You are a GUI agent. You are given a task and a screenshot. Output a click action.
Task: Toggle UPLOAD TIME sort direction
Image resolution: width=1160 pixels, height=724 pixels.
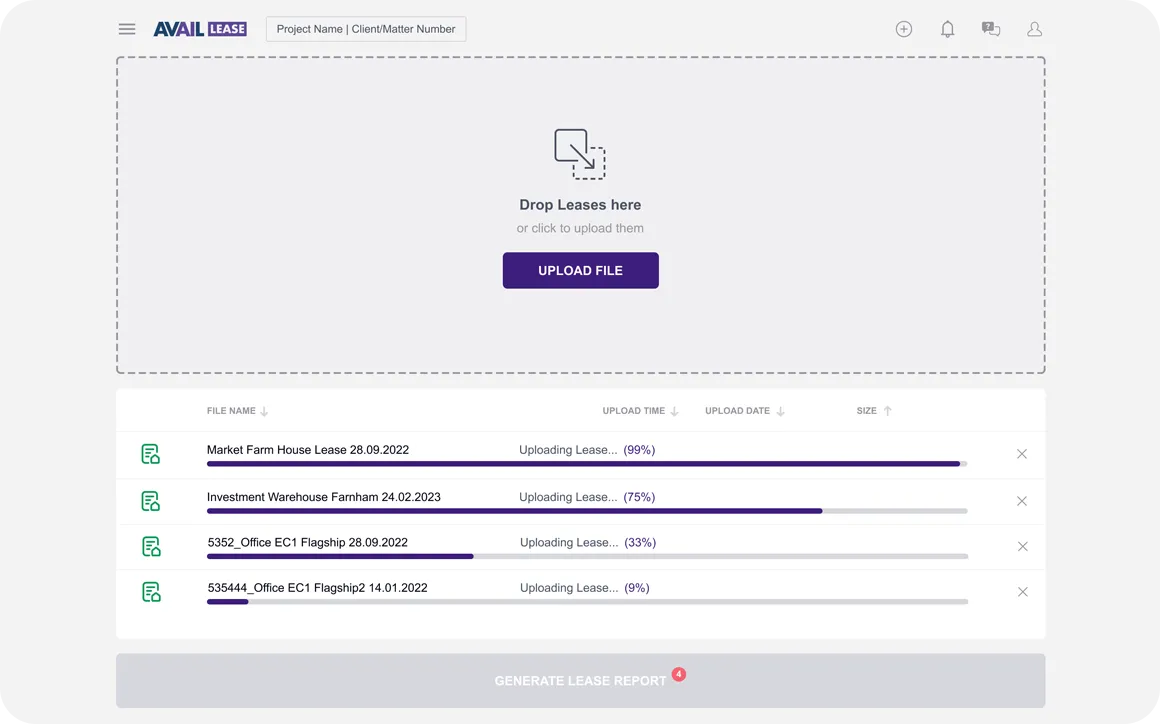[673, 411]
